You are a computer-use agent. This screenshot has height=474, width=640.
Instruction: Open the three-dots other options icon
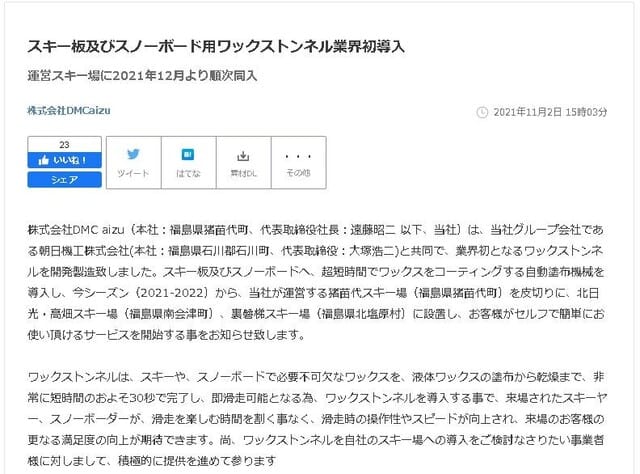(298, 156)
